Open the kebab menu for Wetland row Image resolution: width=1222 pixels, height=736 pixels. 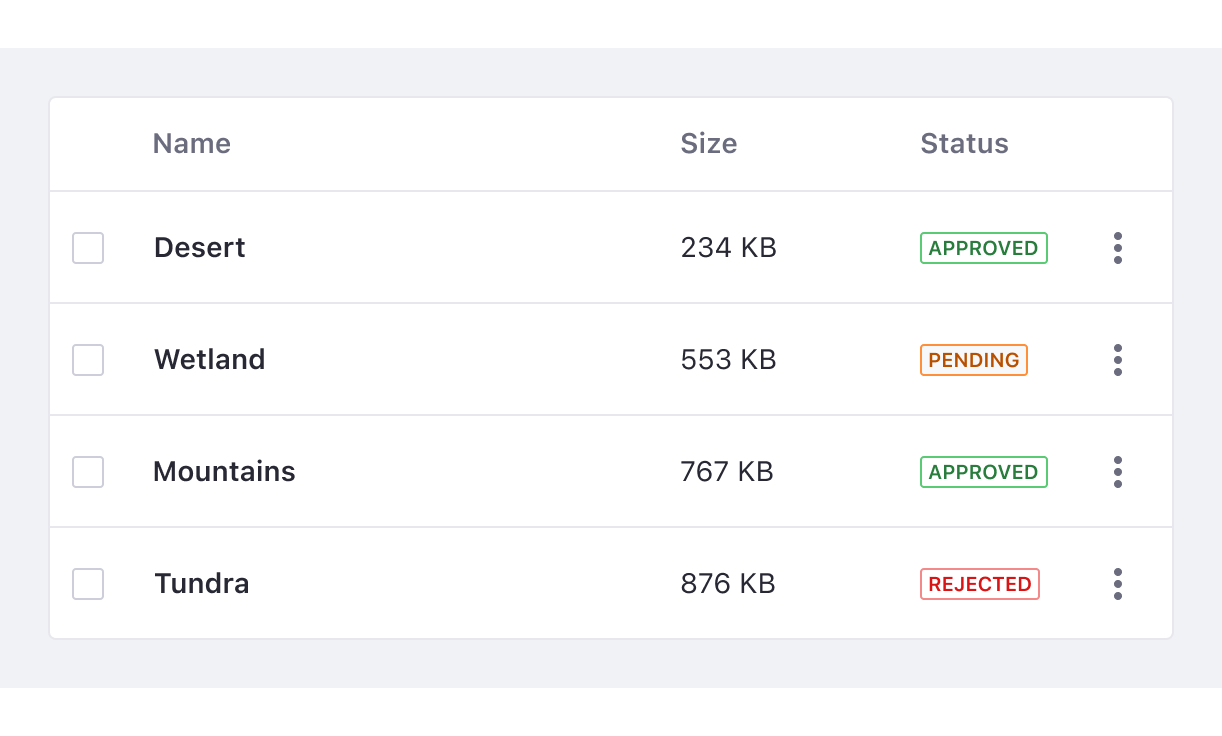tap(1117, 360)
